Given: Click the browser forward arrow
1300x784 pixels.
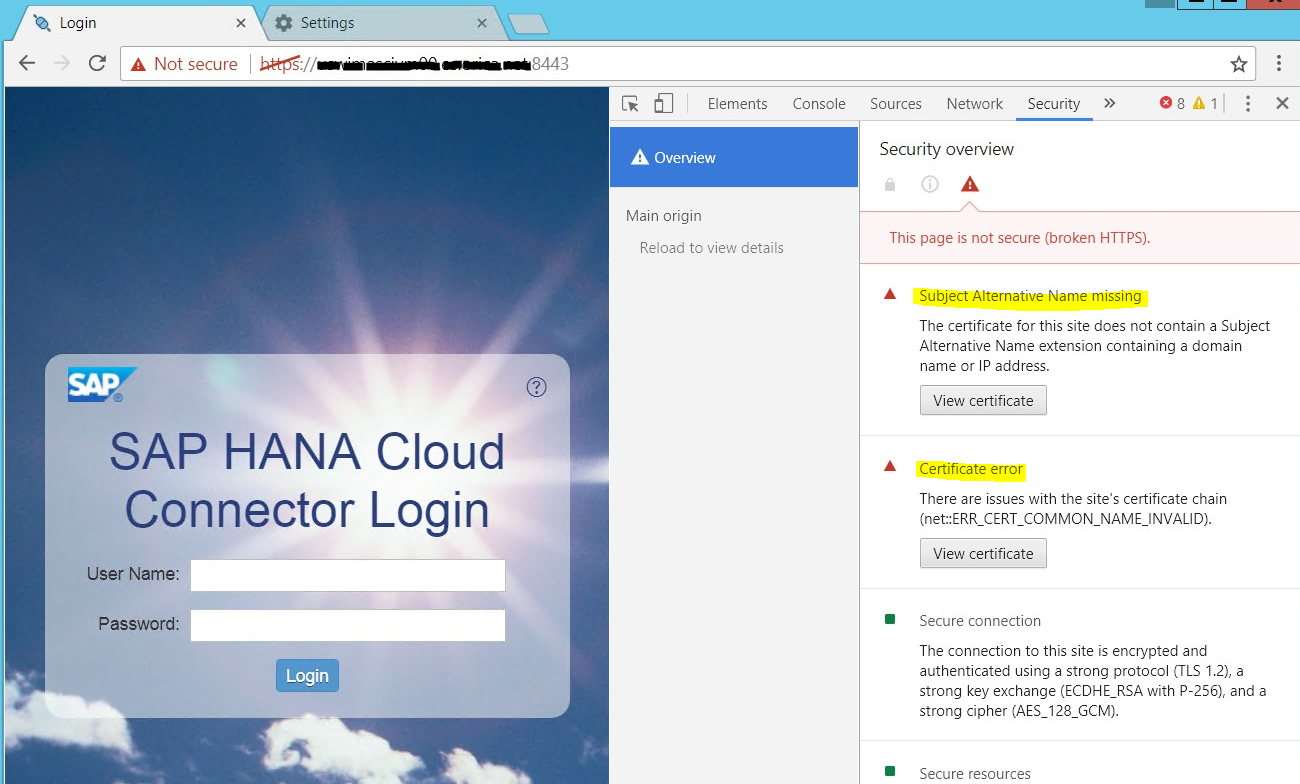Looking at the screenshot, I should click(x=62, y=63).
